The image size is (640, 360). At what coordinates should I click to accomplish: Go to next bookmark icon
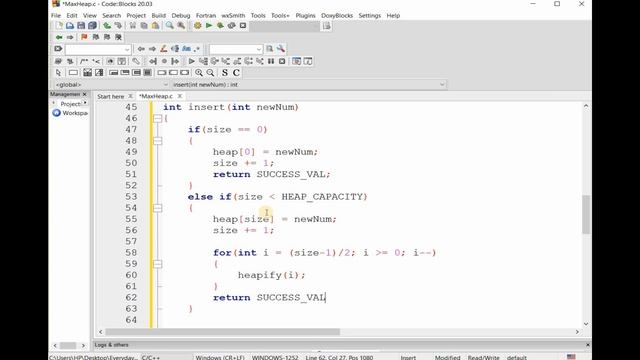107,37
